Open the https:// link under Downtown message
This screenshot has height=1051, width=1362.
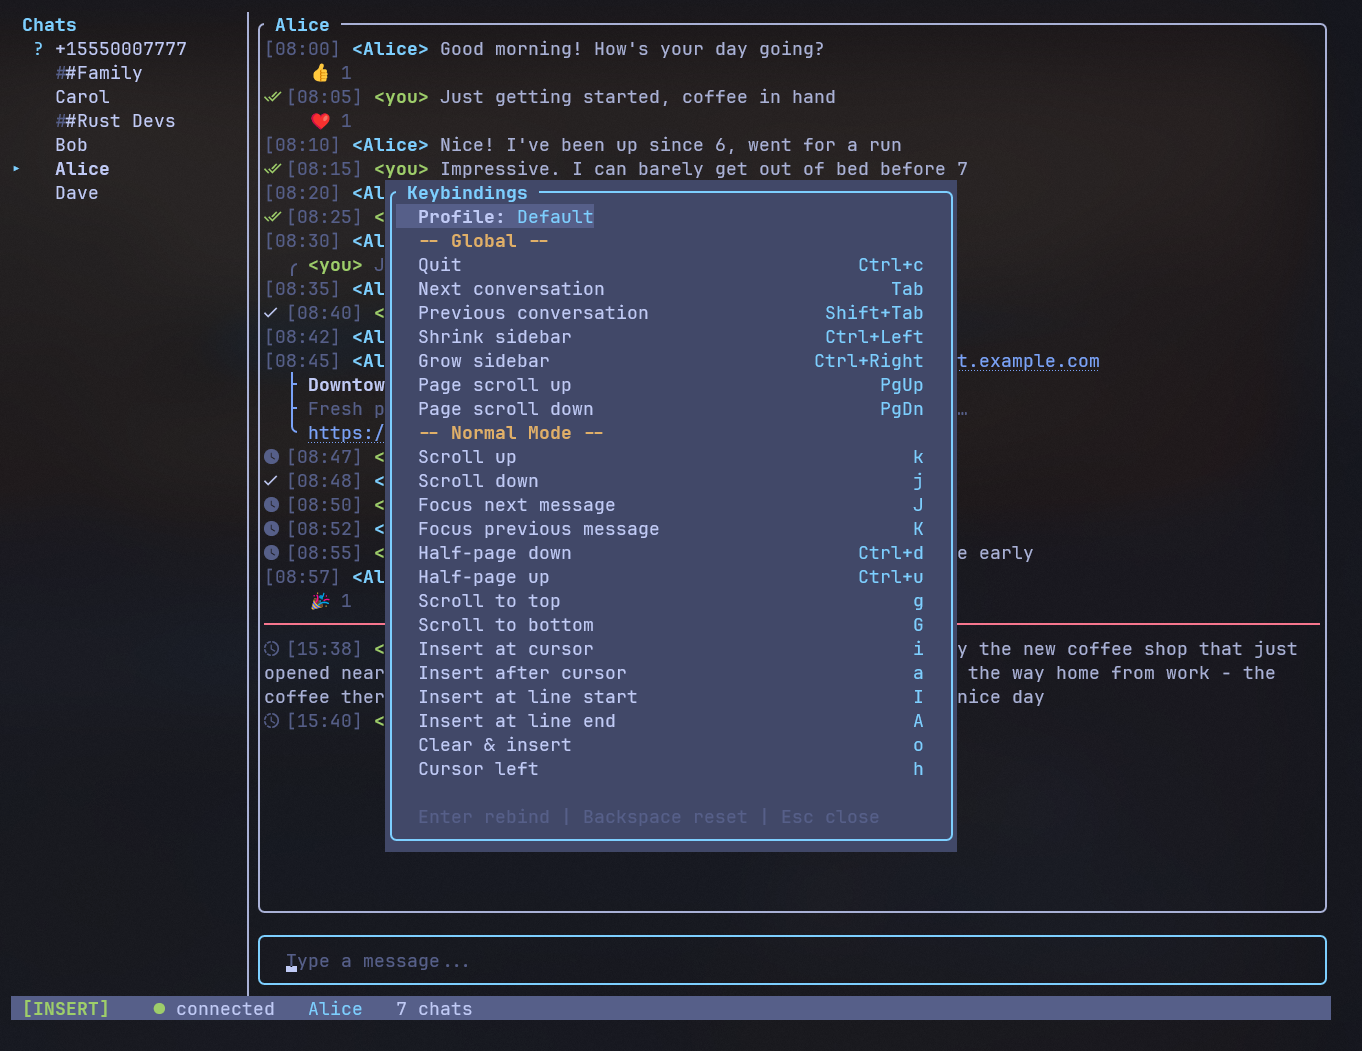pyautogui.click(x=347, y=432)
